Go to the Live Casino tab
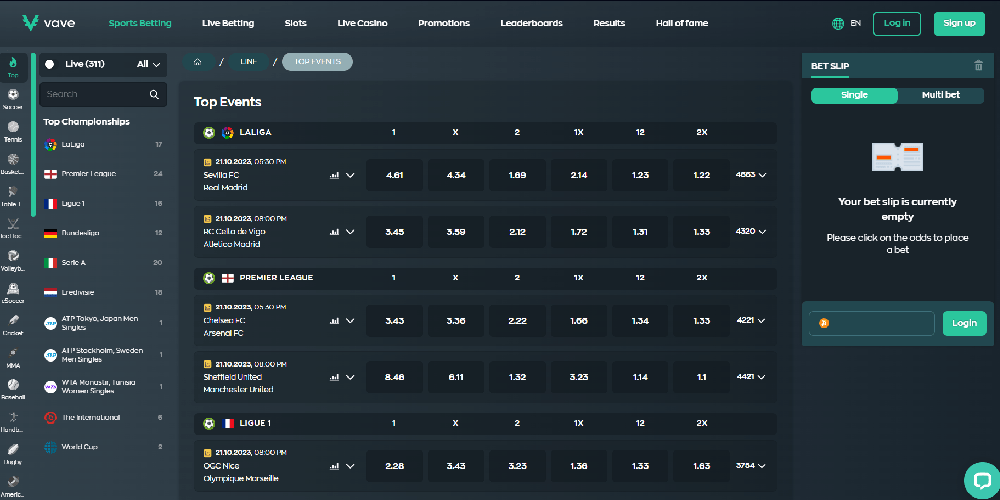Screen dimensions: 1000x500 [x=362, y=23]
